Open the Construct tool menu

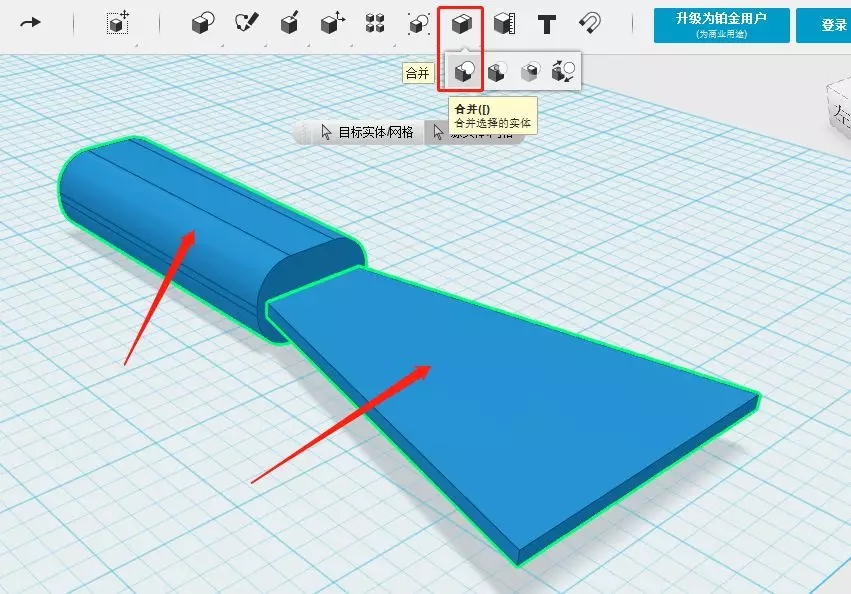[289, 23]
